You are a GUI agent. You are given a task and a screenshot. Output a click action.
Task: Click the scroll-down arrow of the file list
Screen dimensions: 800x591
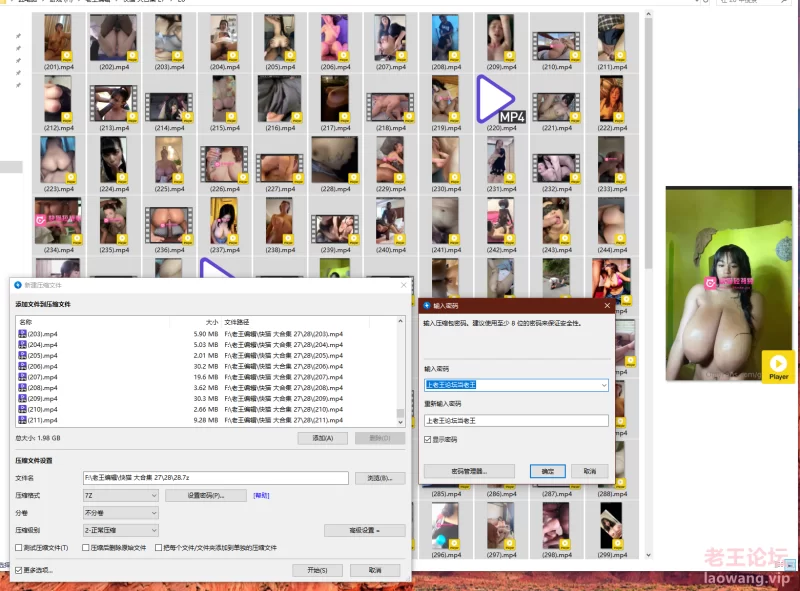coord(401,422)
